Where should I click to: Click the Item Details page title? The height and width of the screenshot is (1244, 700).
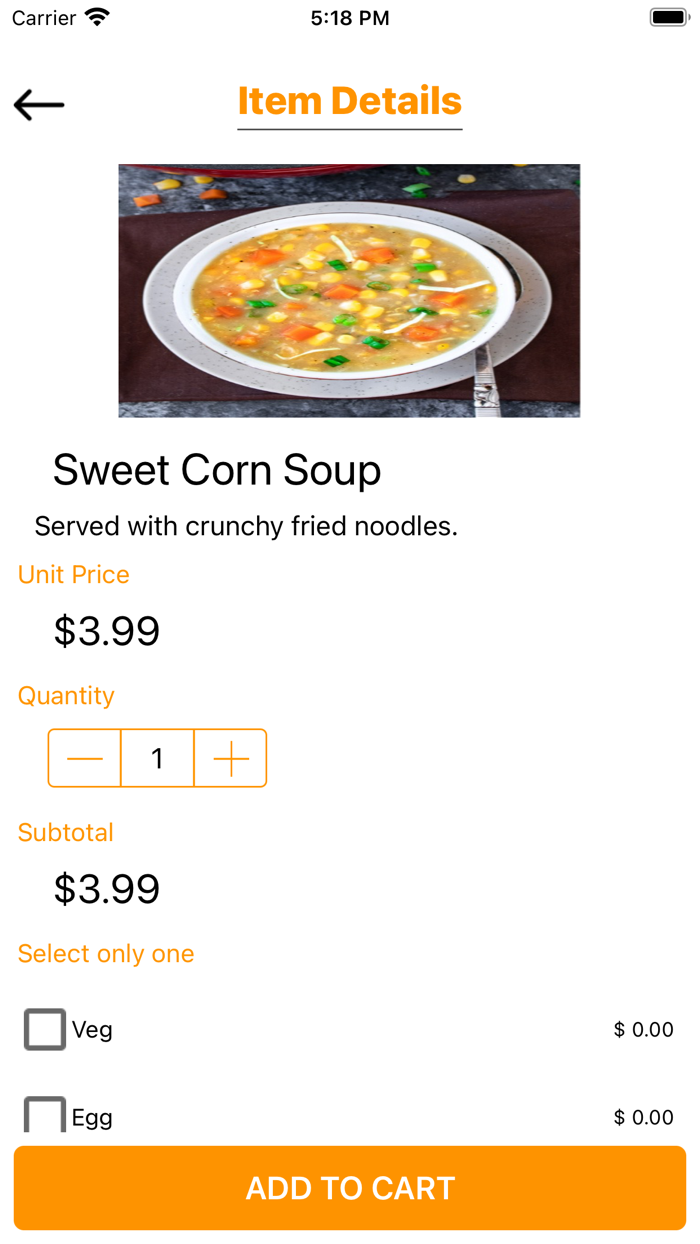pos(350,101)
